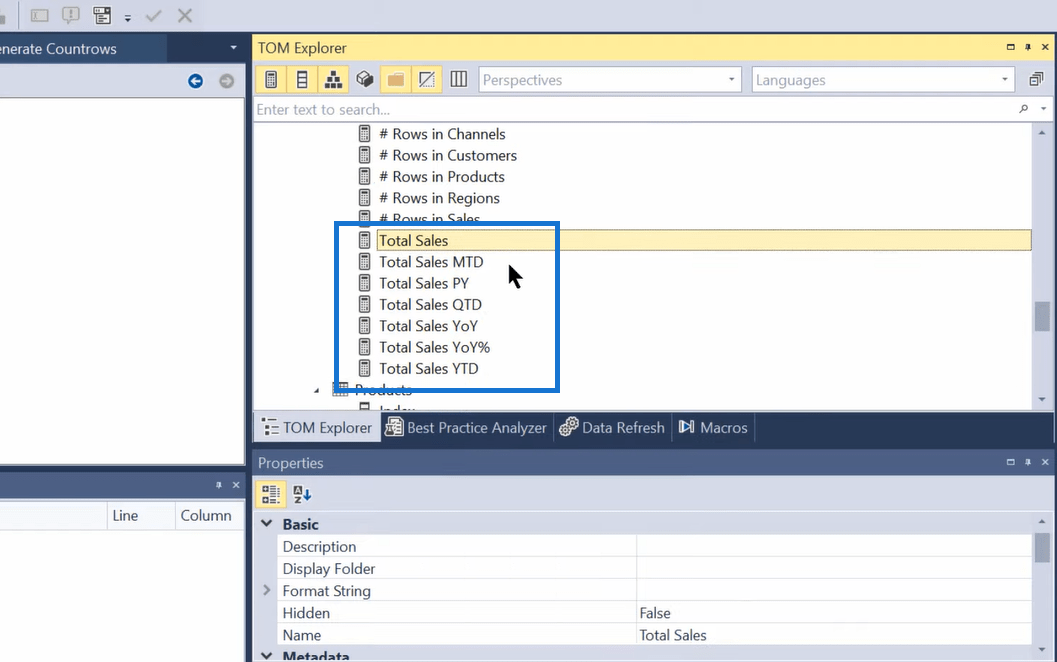Image resolution: width=1057 pixels, height=662 pixels.
Task: Open the Macros tab
Action: 713,427
